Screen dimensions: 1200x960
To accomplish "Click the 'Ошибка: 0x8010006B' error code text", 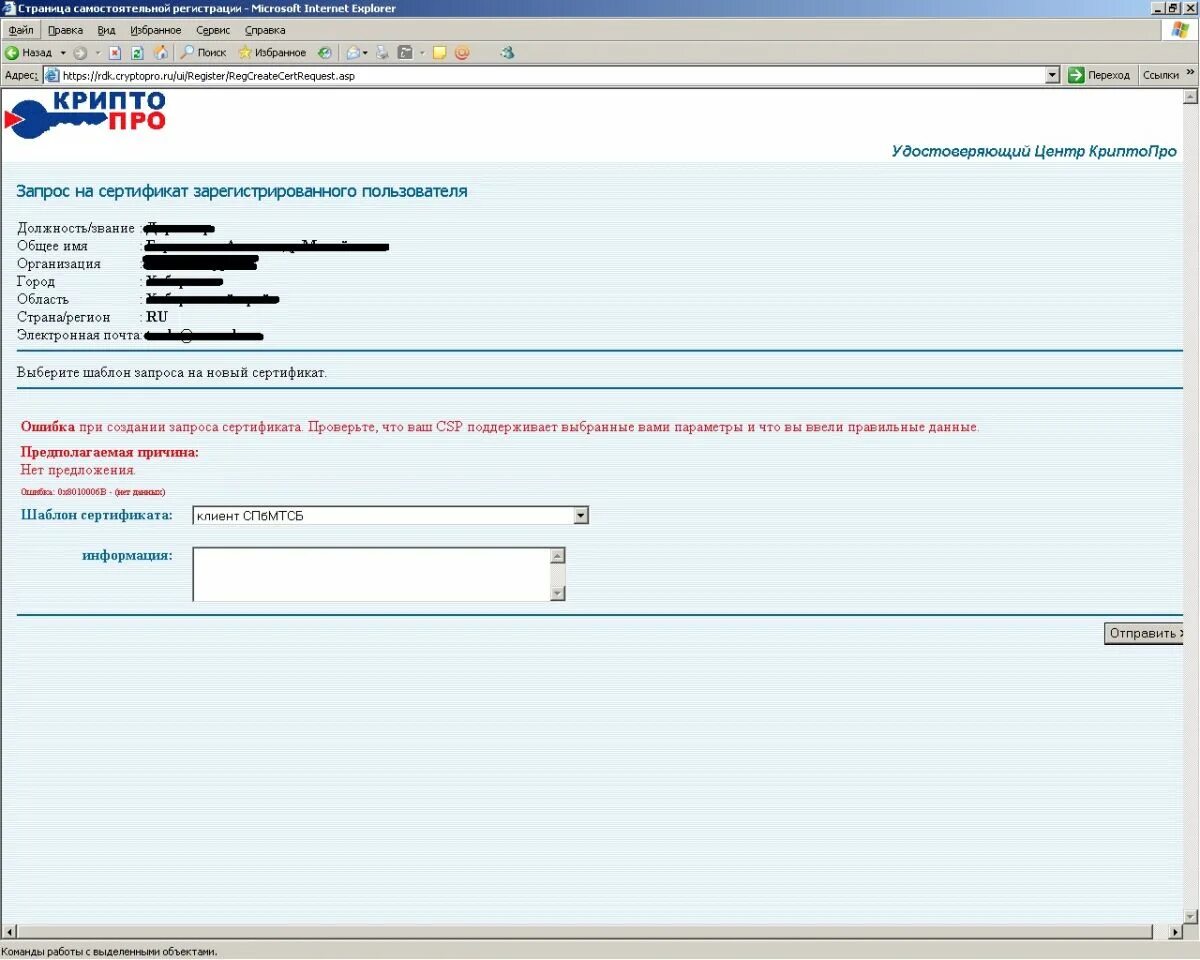I will pyautogui.click(x=93, y=492).
